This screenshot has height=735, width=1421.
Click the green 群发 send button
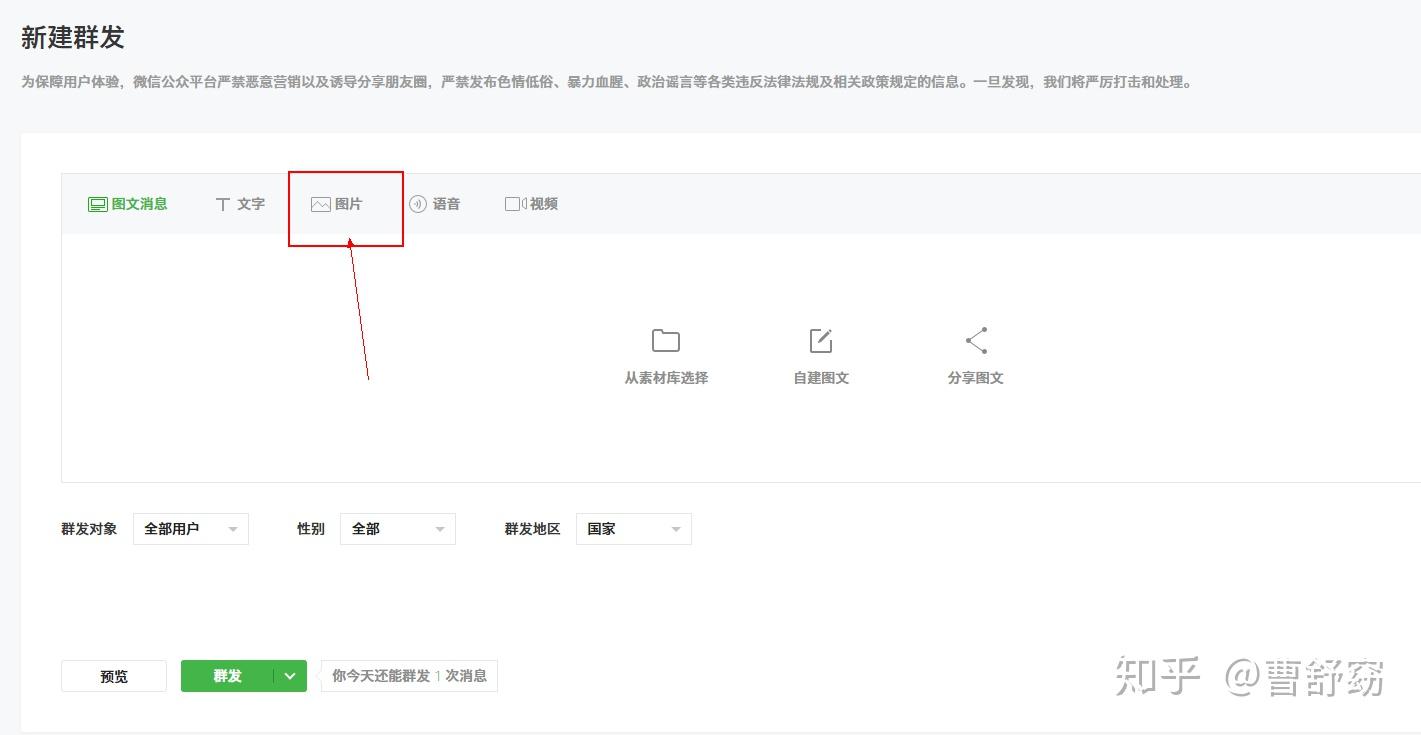point(228,676)
